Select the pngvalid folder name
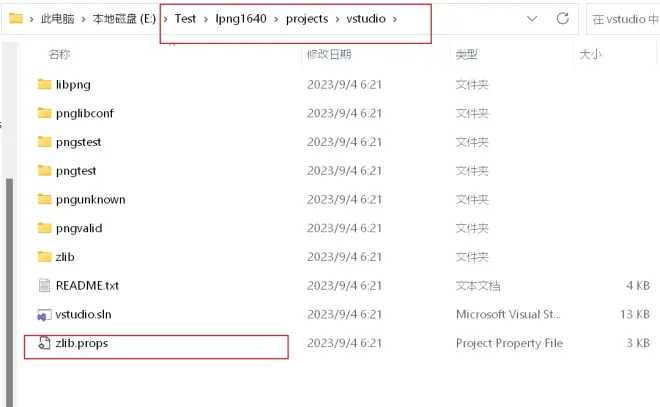Image resolution: width=660 pixels, height=407 pixels. [79, 228]
